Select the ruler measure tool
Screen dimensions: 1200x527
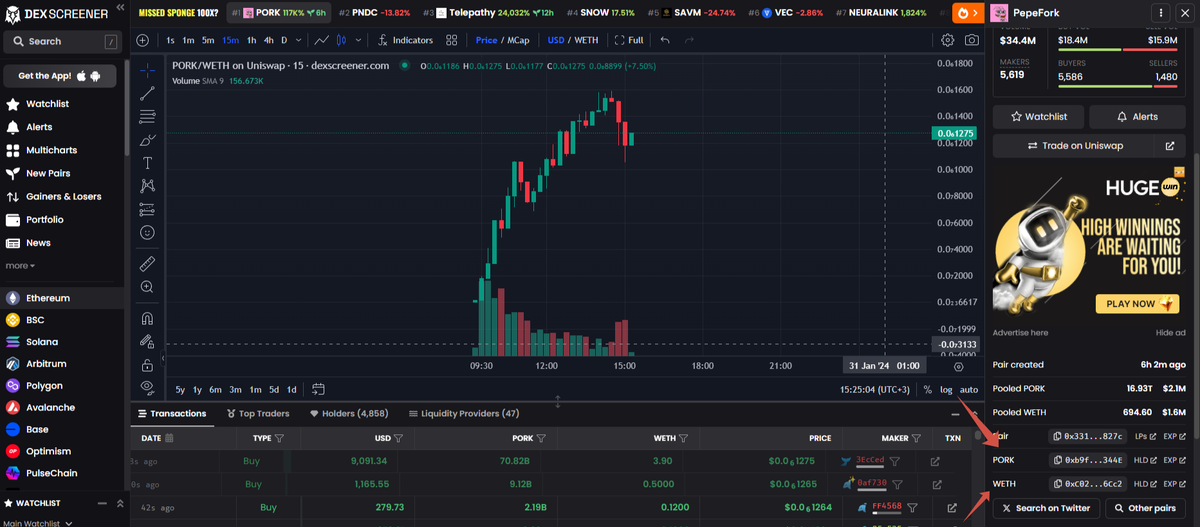[147, 264]
